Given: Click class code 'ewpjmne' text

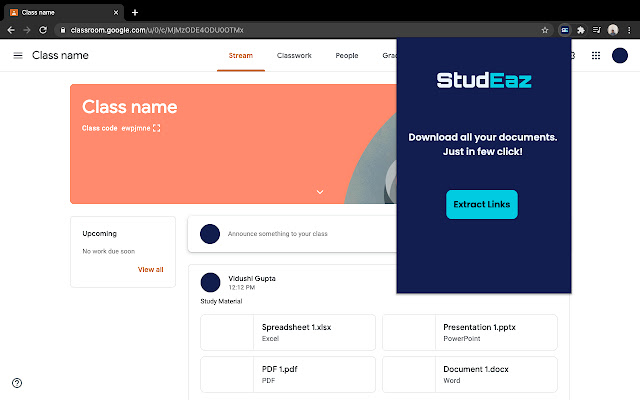Looking at the screenshot, I should point(136,128).
